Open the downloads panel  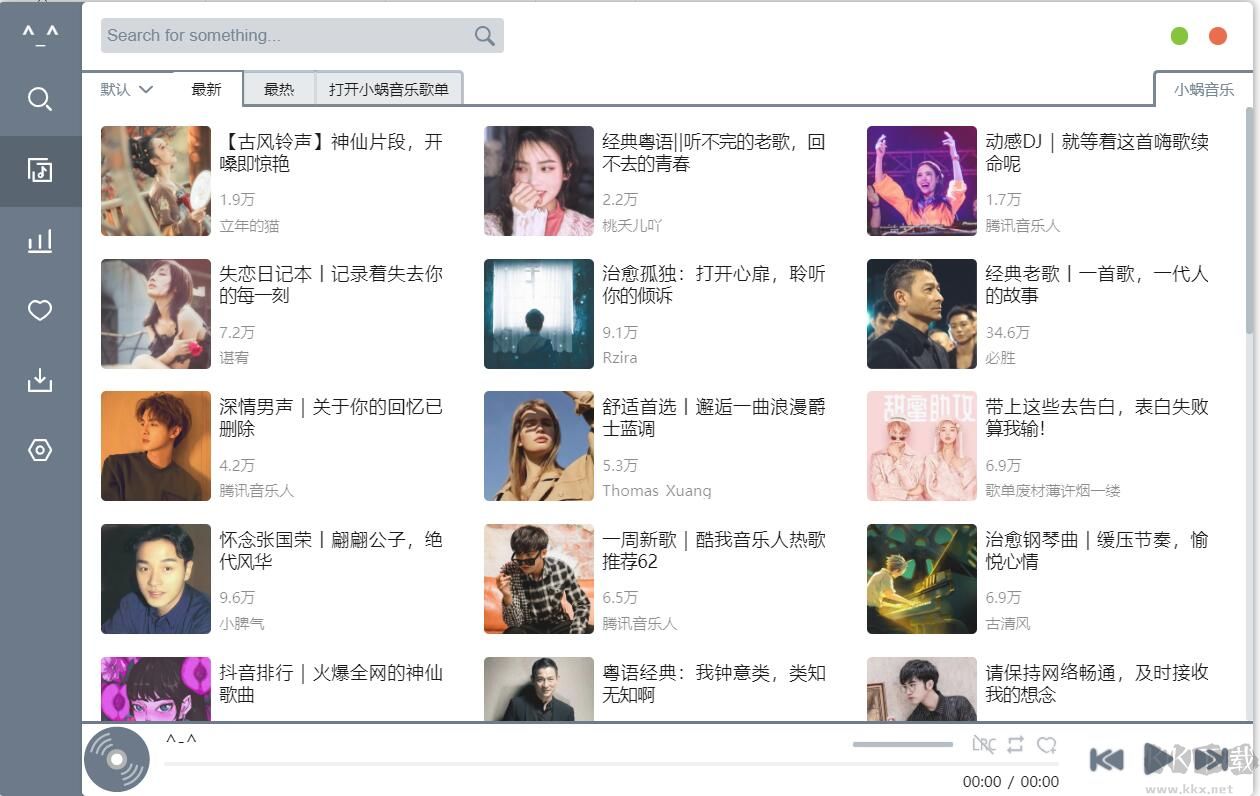click(x=40, y=380)
